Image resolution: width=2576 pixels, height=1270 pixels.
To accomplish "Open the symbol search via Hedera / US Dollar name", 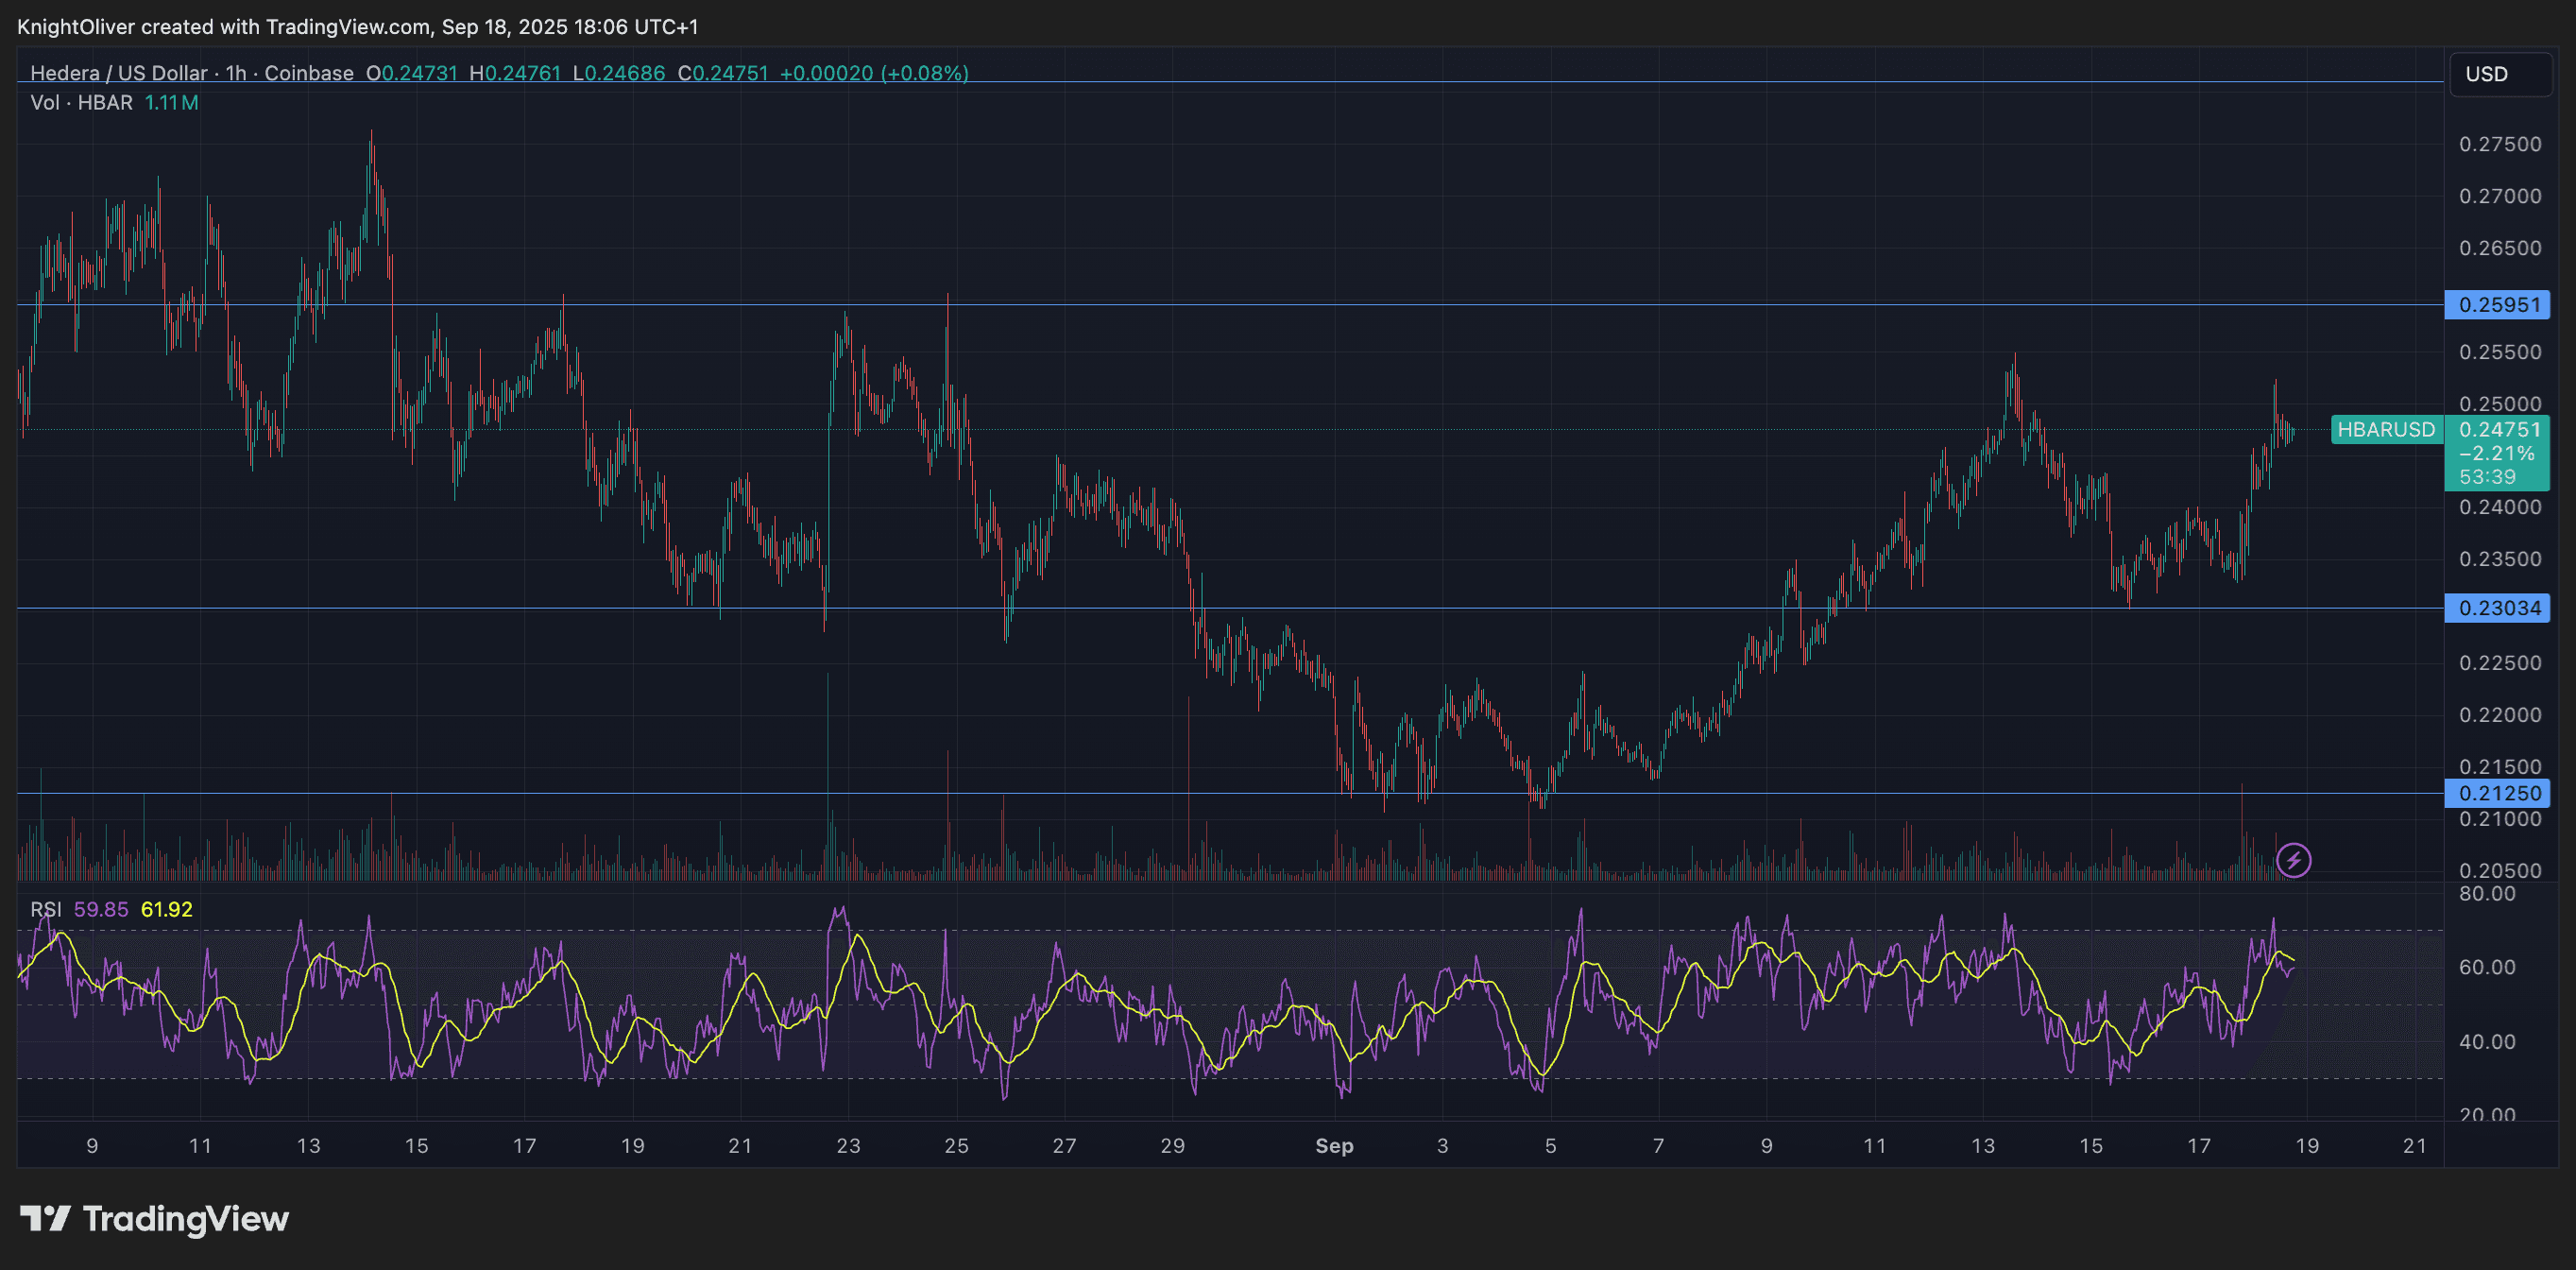I will (x=120, y=73).
